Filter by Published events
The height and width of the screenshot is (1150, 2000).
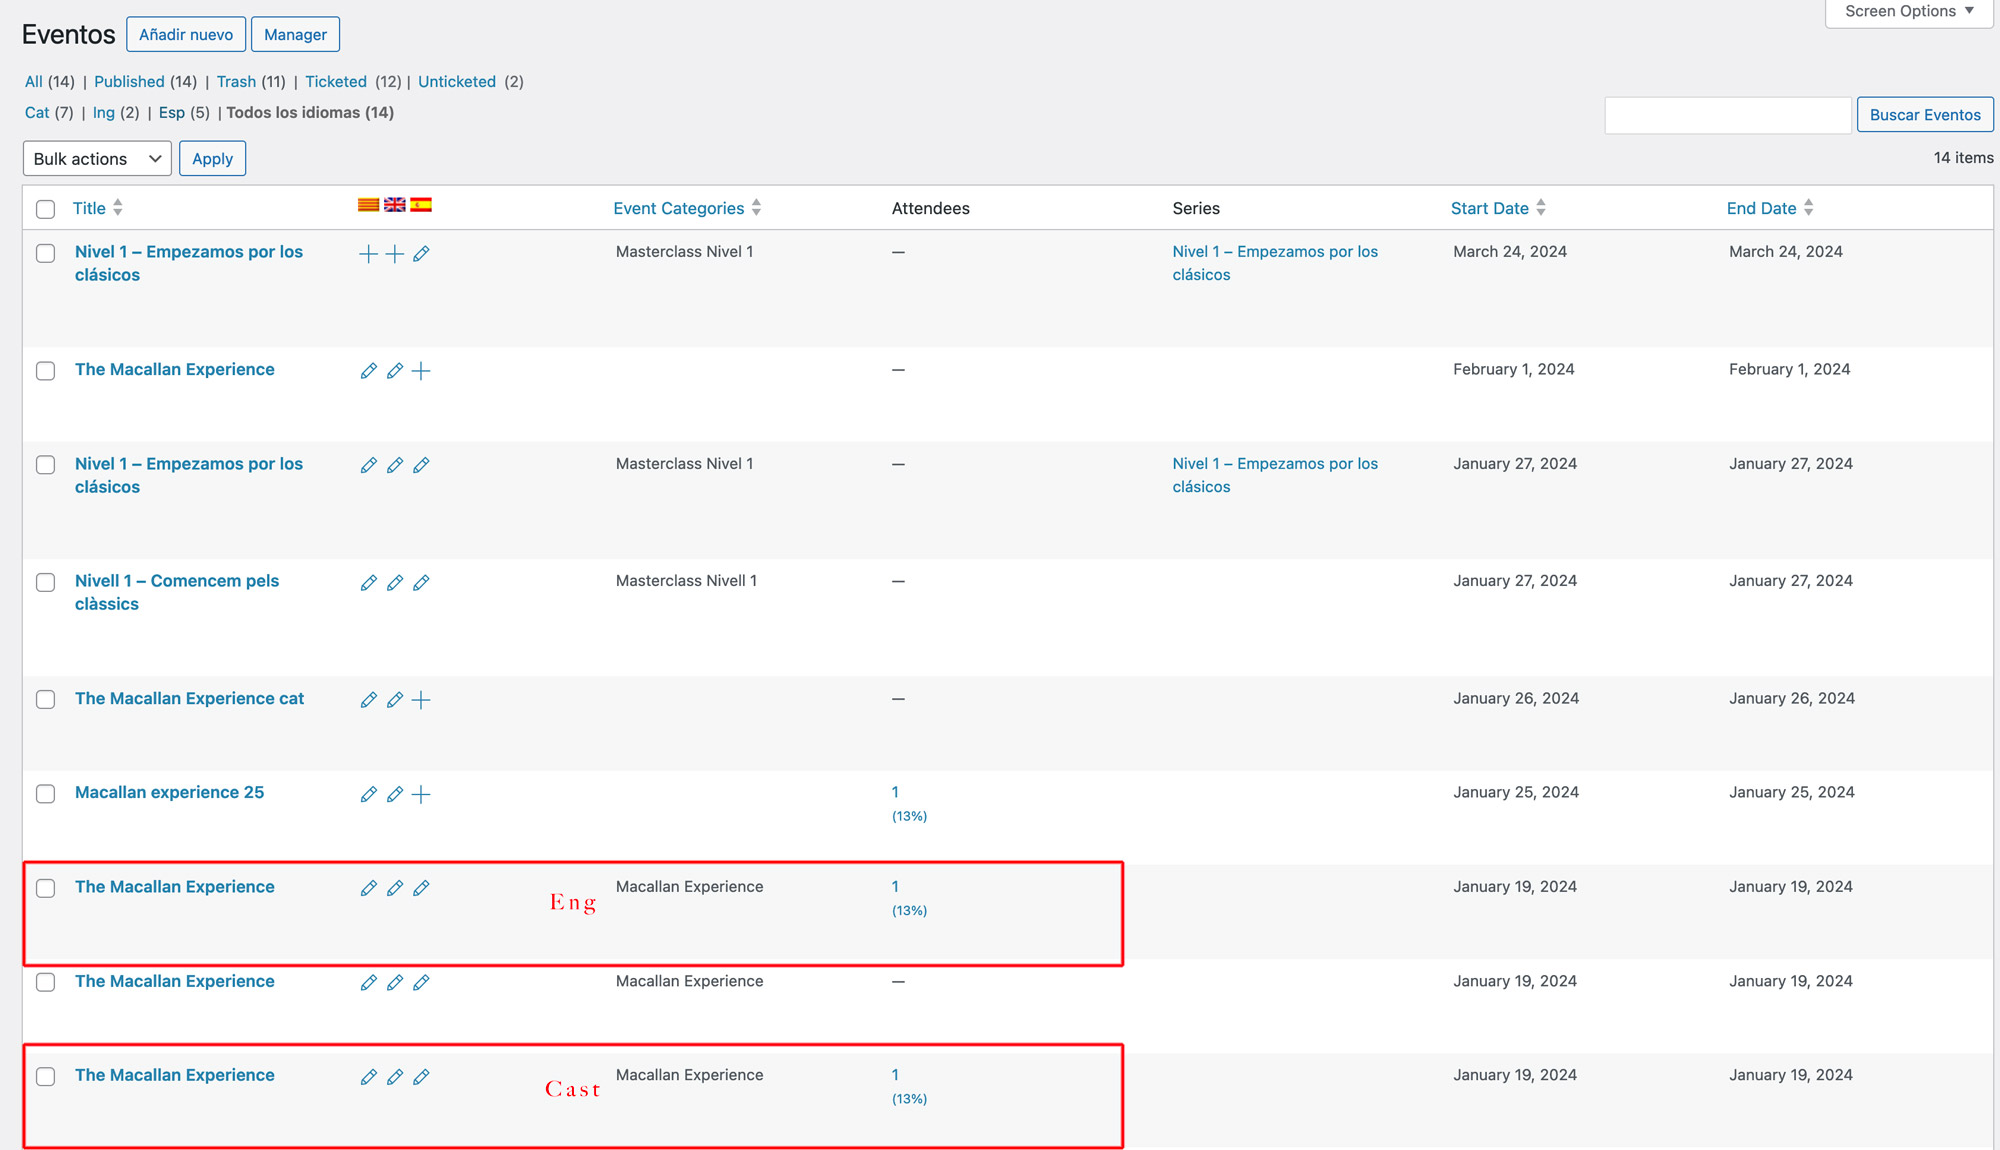(129, 82)
